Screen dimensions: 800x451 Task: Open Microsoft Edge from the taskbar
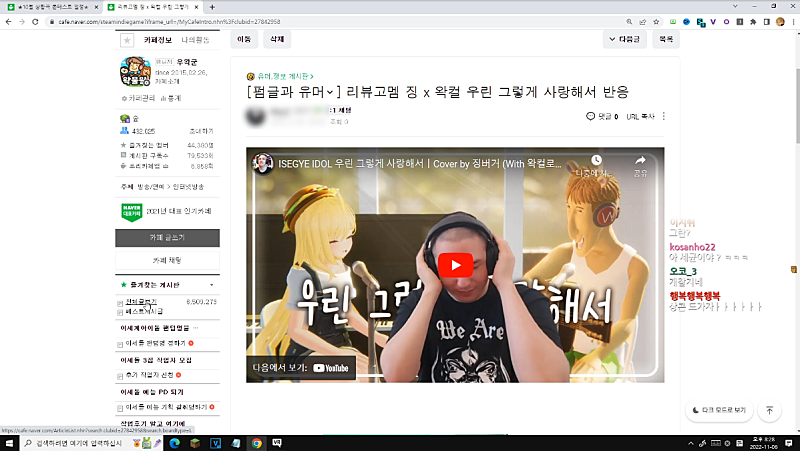click(173, 442)
